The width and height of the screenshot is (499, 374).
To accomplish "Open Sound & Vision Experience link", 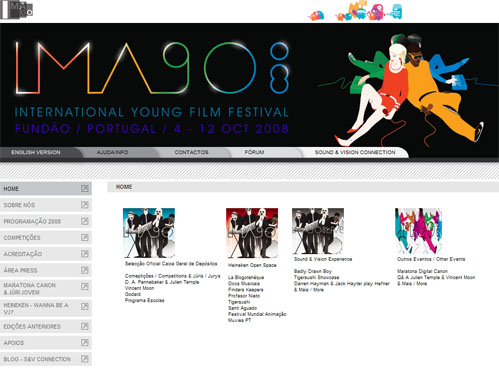I will pyautogui.click(x=323, y=259).
